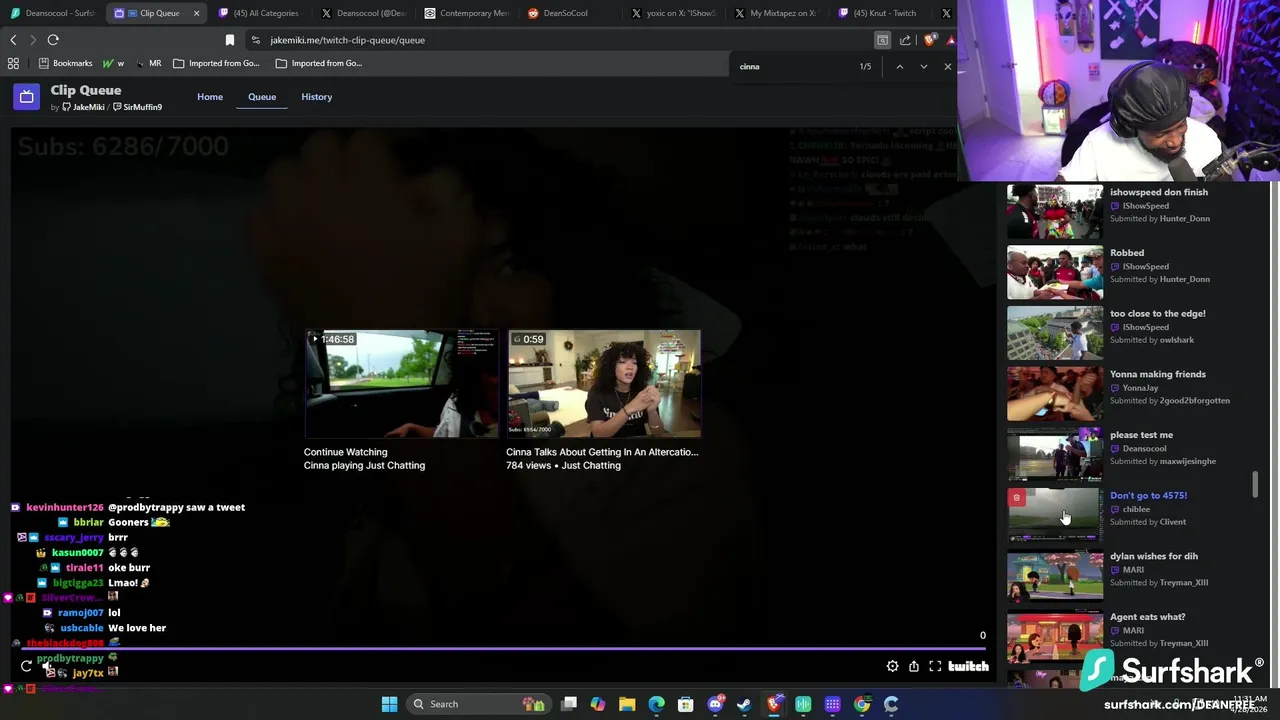Close the find-in-page bar

pos(947,67)
